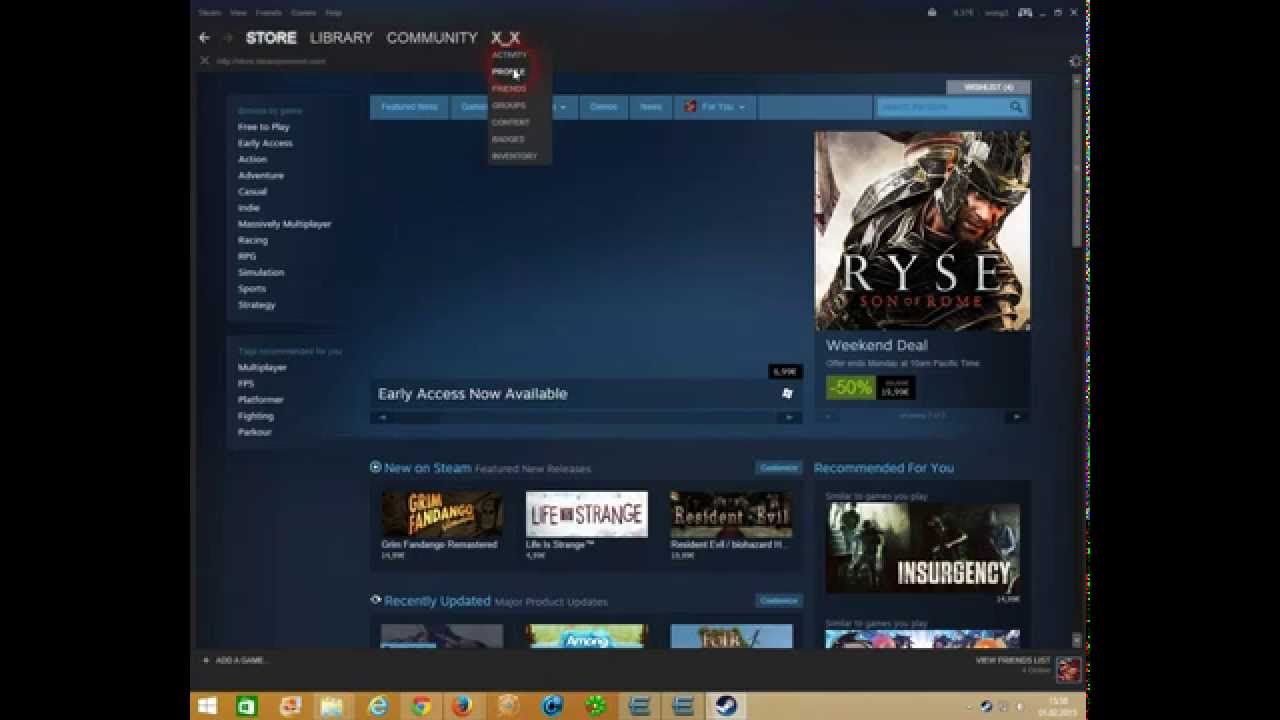This screenshot has width=1280, height=720.
Task: Click the featured carousel scroll bar
Action: (585, 417)
